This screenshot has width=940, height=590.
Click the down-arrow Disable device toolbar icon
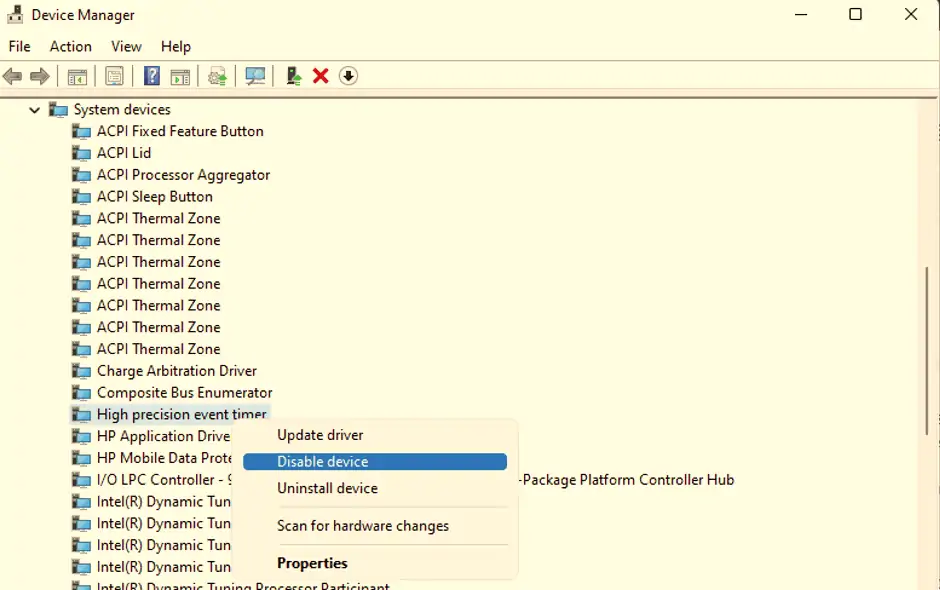348,76
